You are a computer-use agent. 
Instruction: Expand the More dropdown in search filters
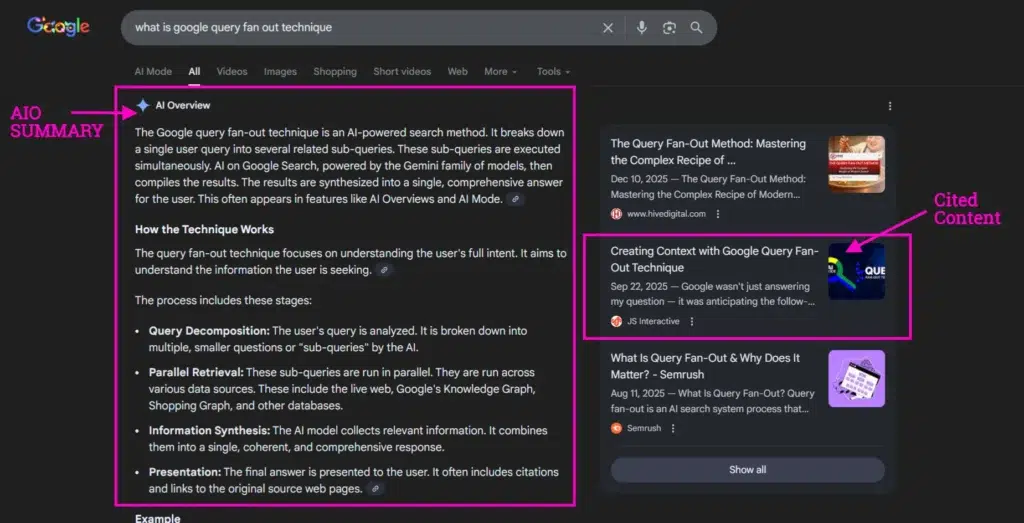click(500, 72)
